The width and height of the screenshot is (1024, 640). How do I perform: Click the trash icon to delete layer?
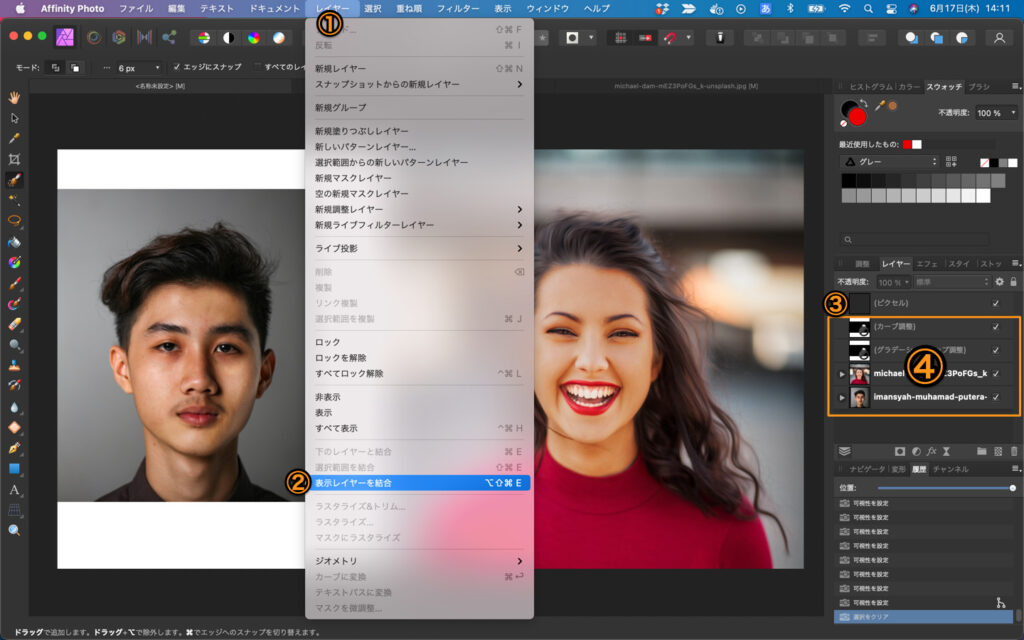click(1014, 451)
